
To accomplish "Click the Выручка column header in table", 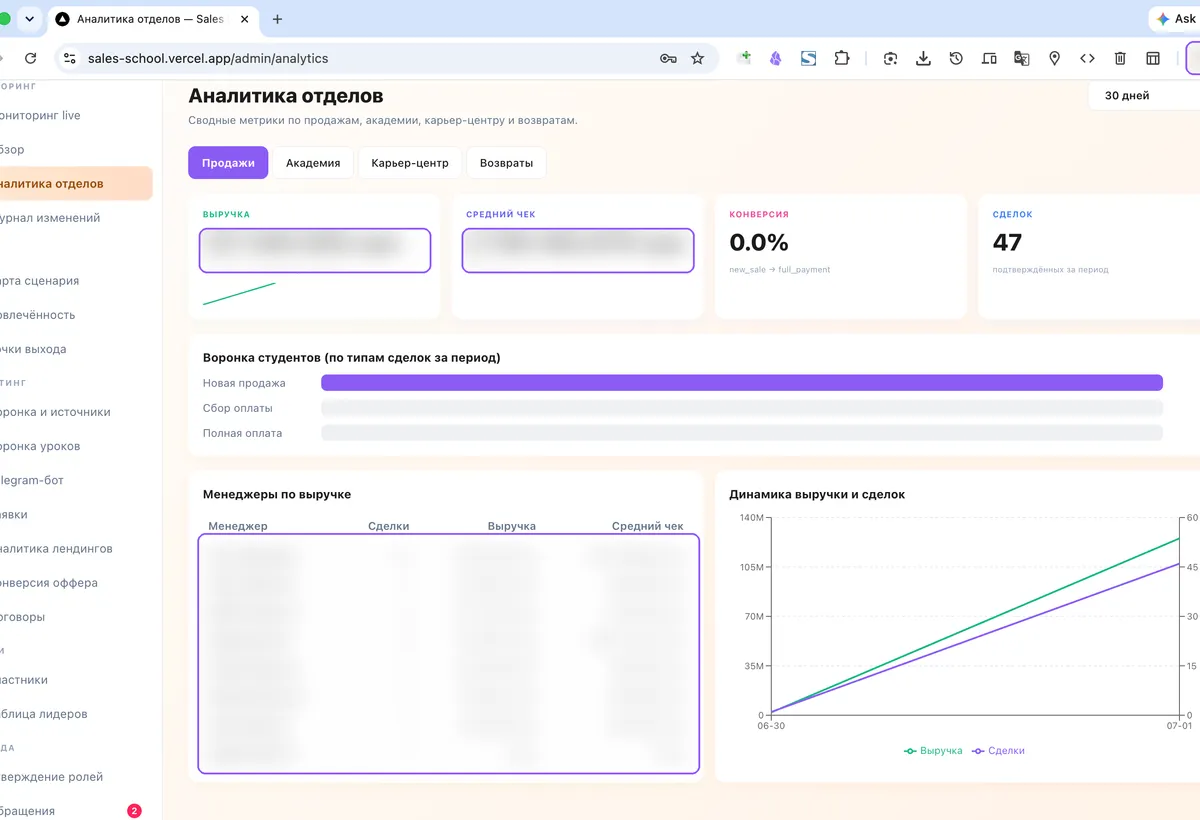I will (x=512, y=526).
